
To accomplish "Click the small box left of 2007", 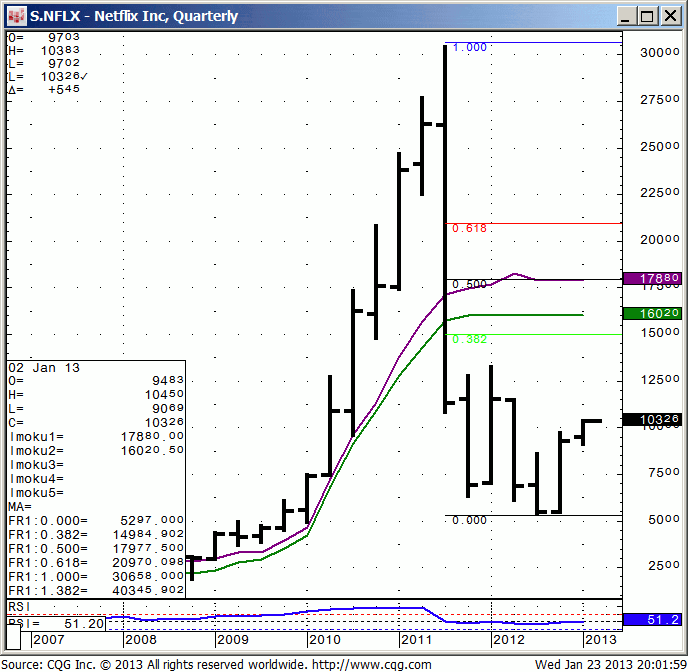I will tap(14, 636).
